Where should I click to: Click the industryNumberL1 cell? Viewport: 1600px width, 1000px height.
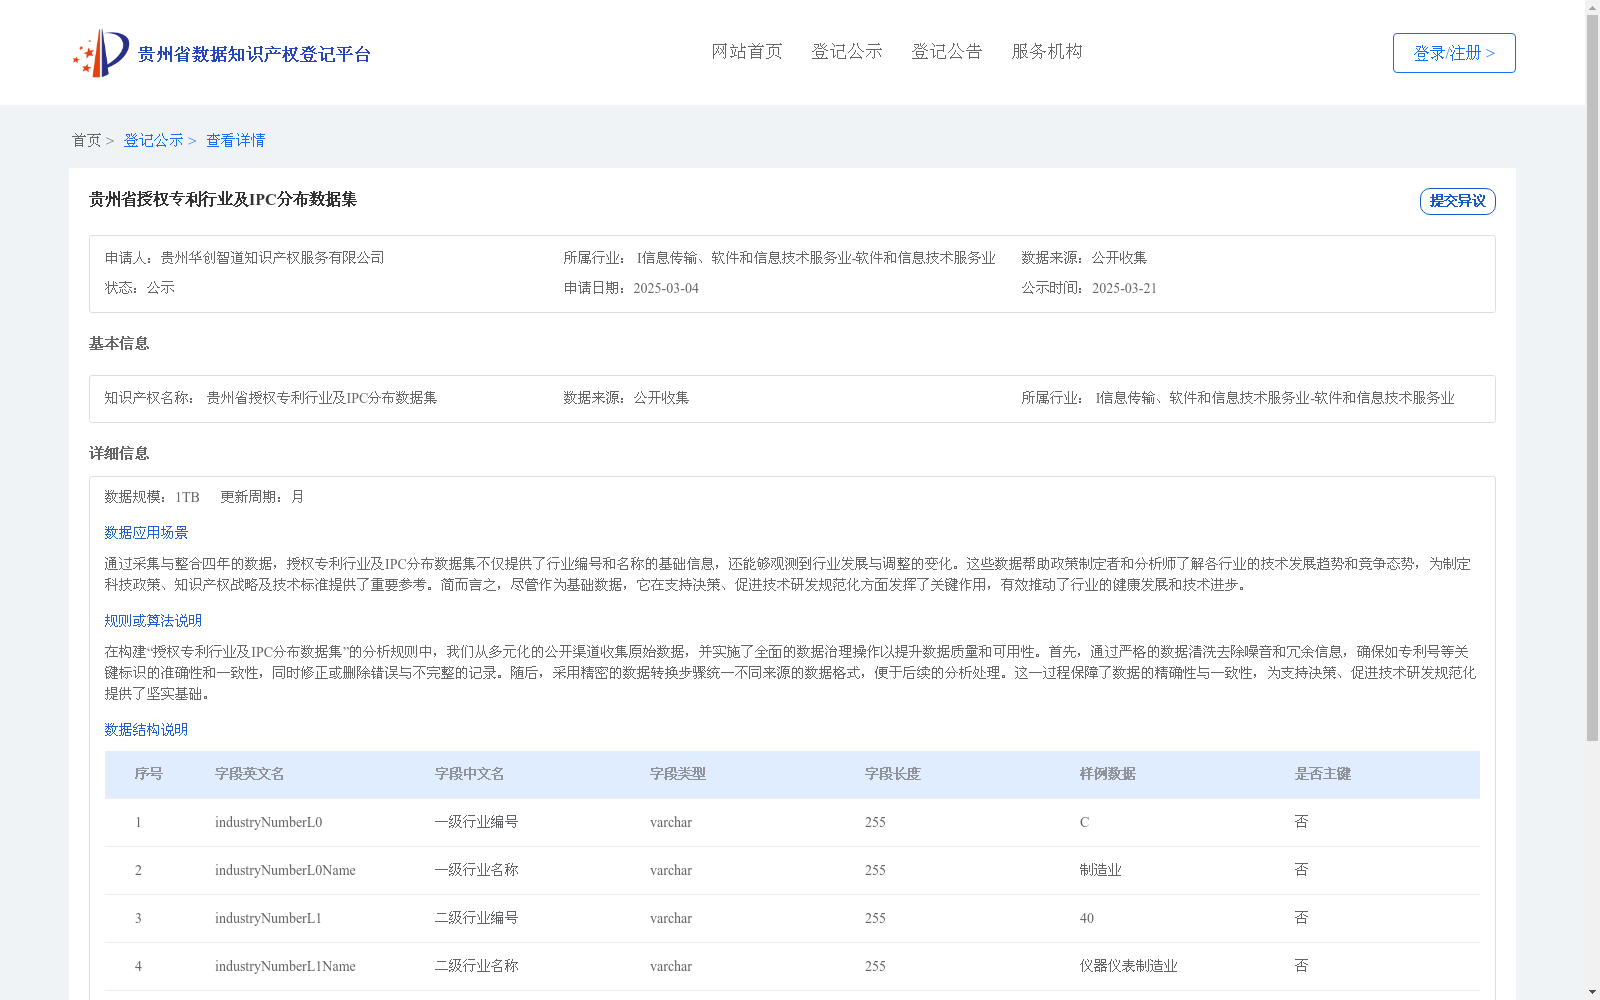(268, 918)
